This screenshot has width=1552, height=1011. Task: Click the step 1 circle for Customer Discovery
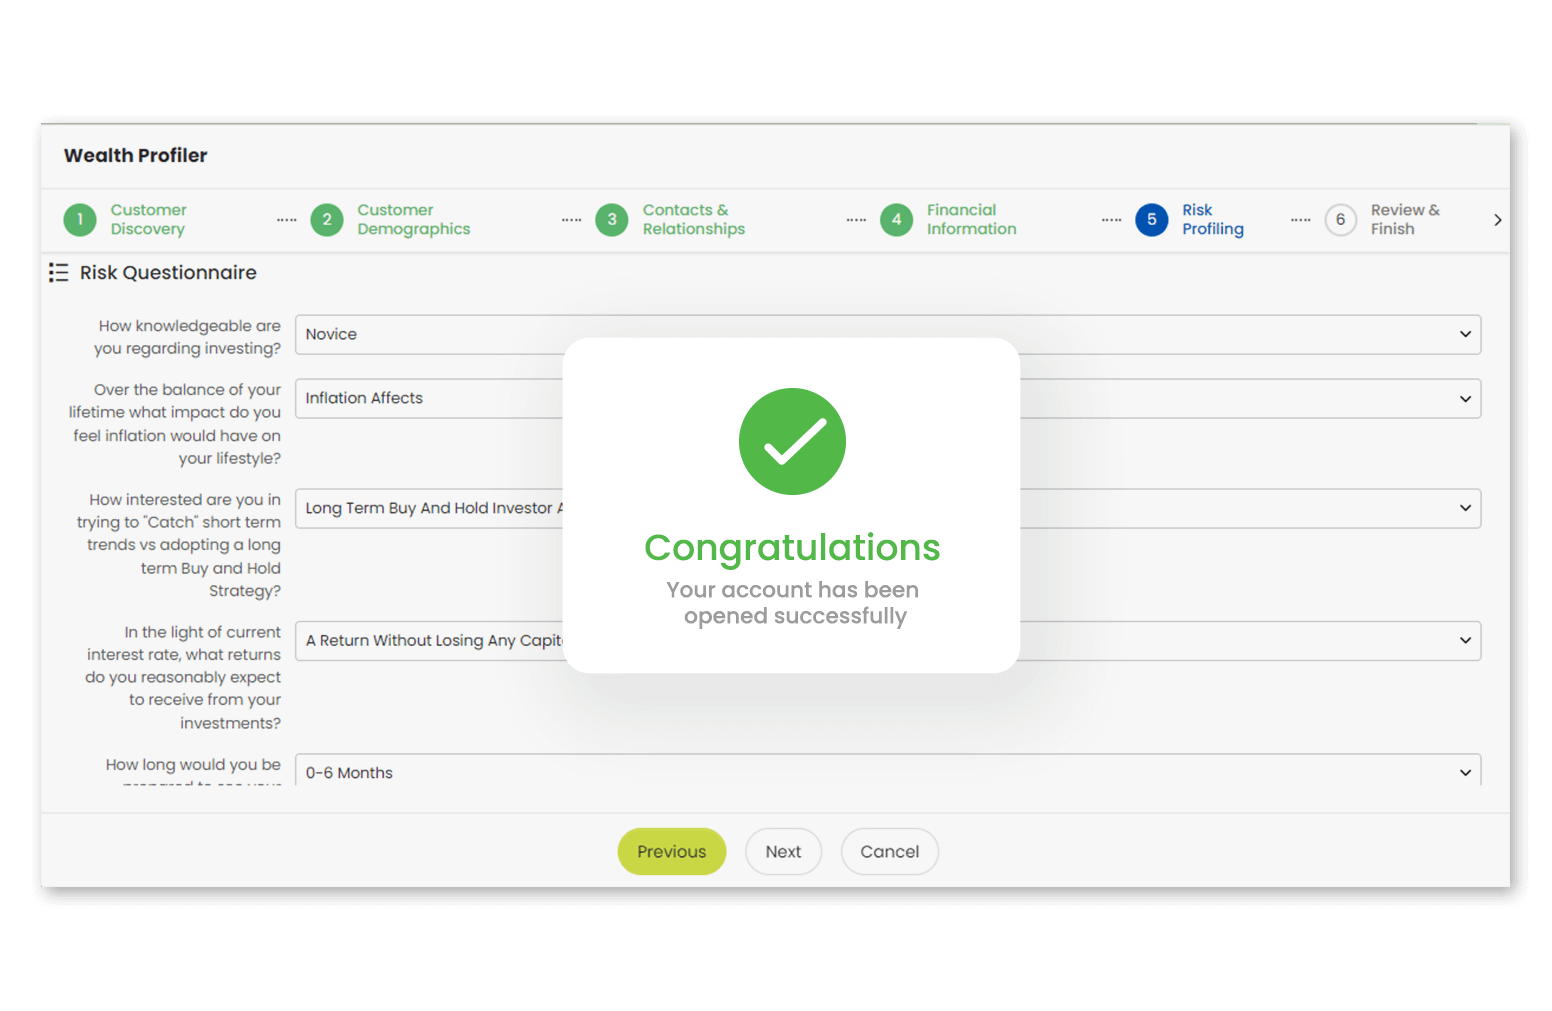(80, 220)
